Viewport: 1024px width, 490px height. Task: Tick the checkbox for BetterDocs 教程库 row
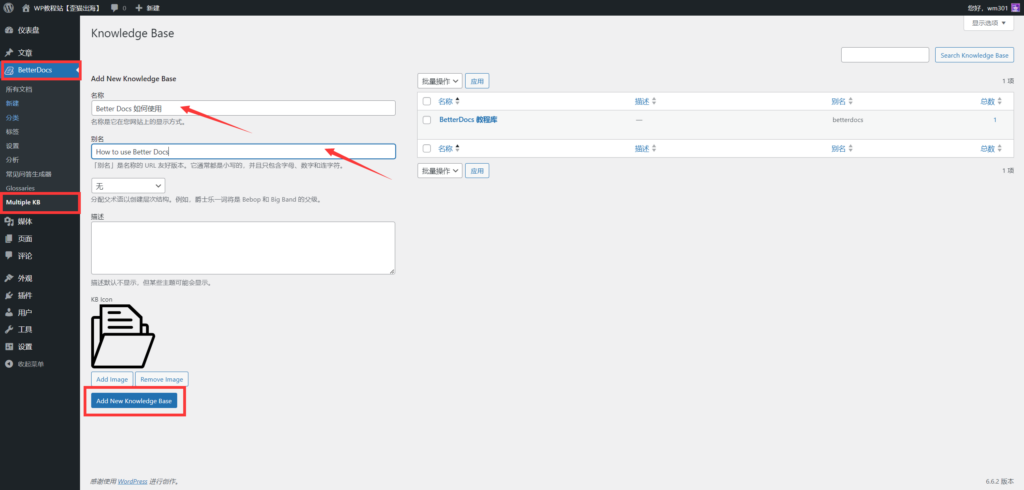click(x=427, y=120)
